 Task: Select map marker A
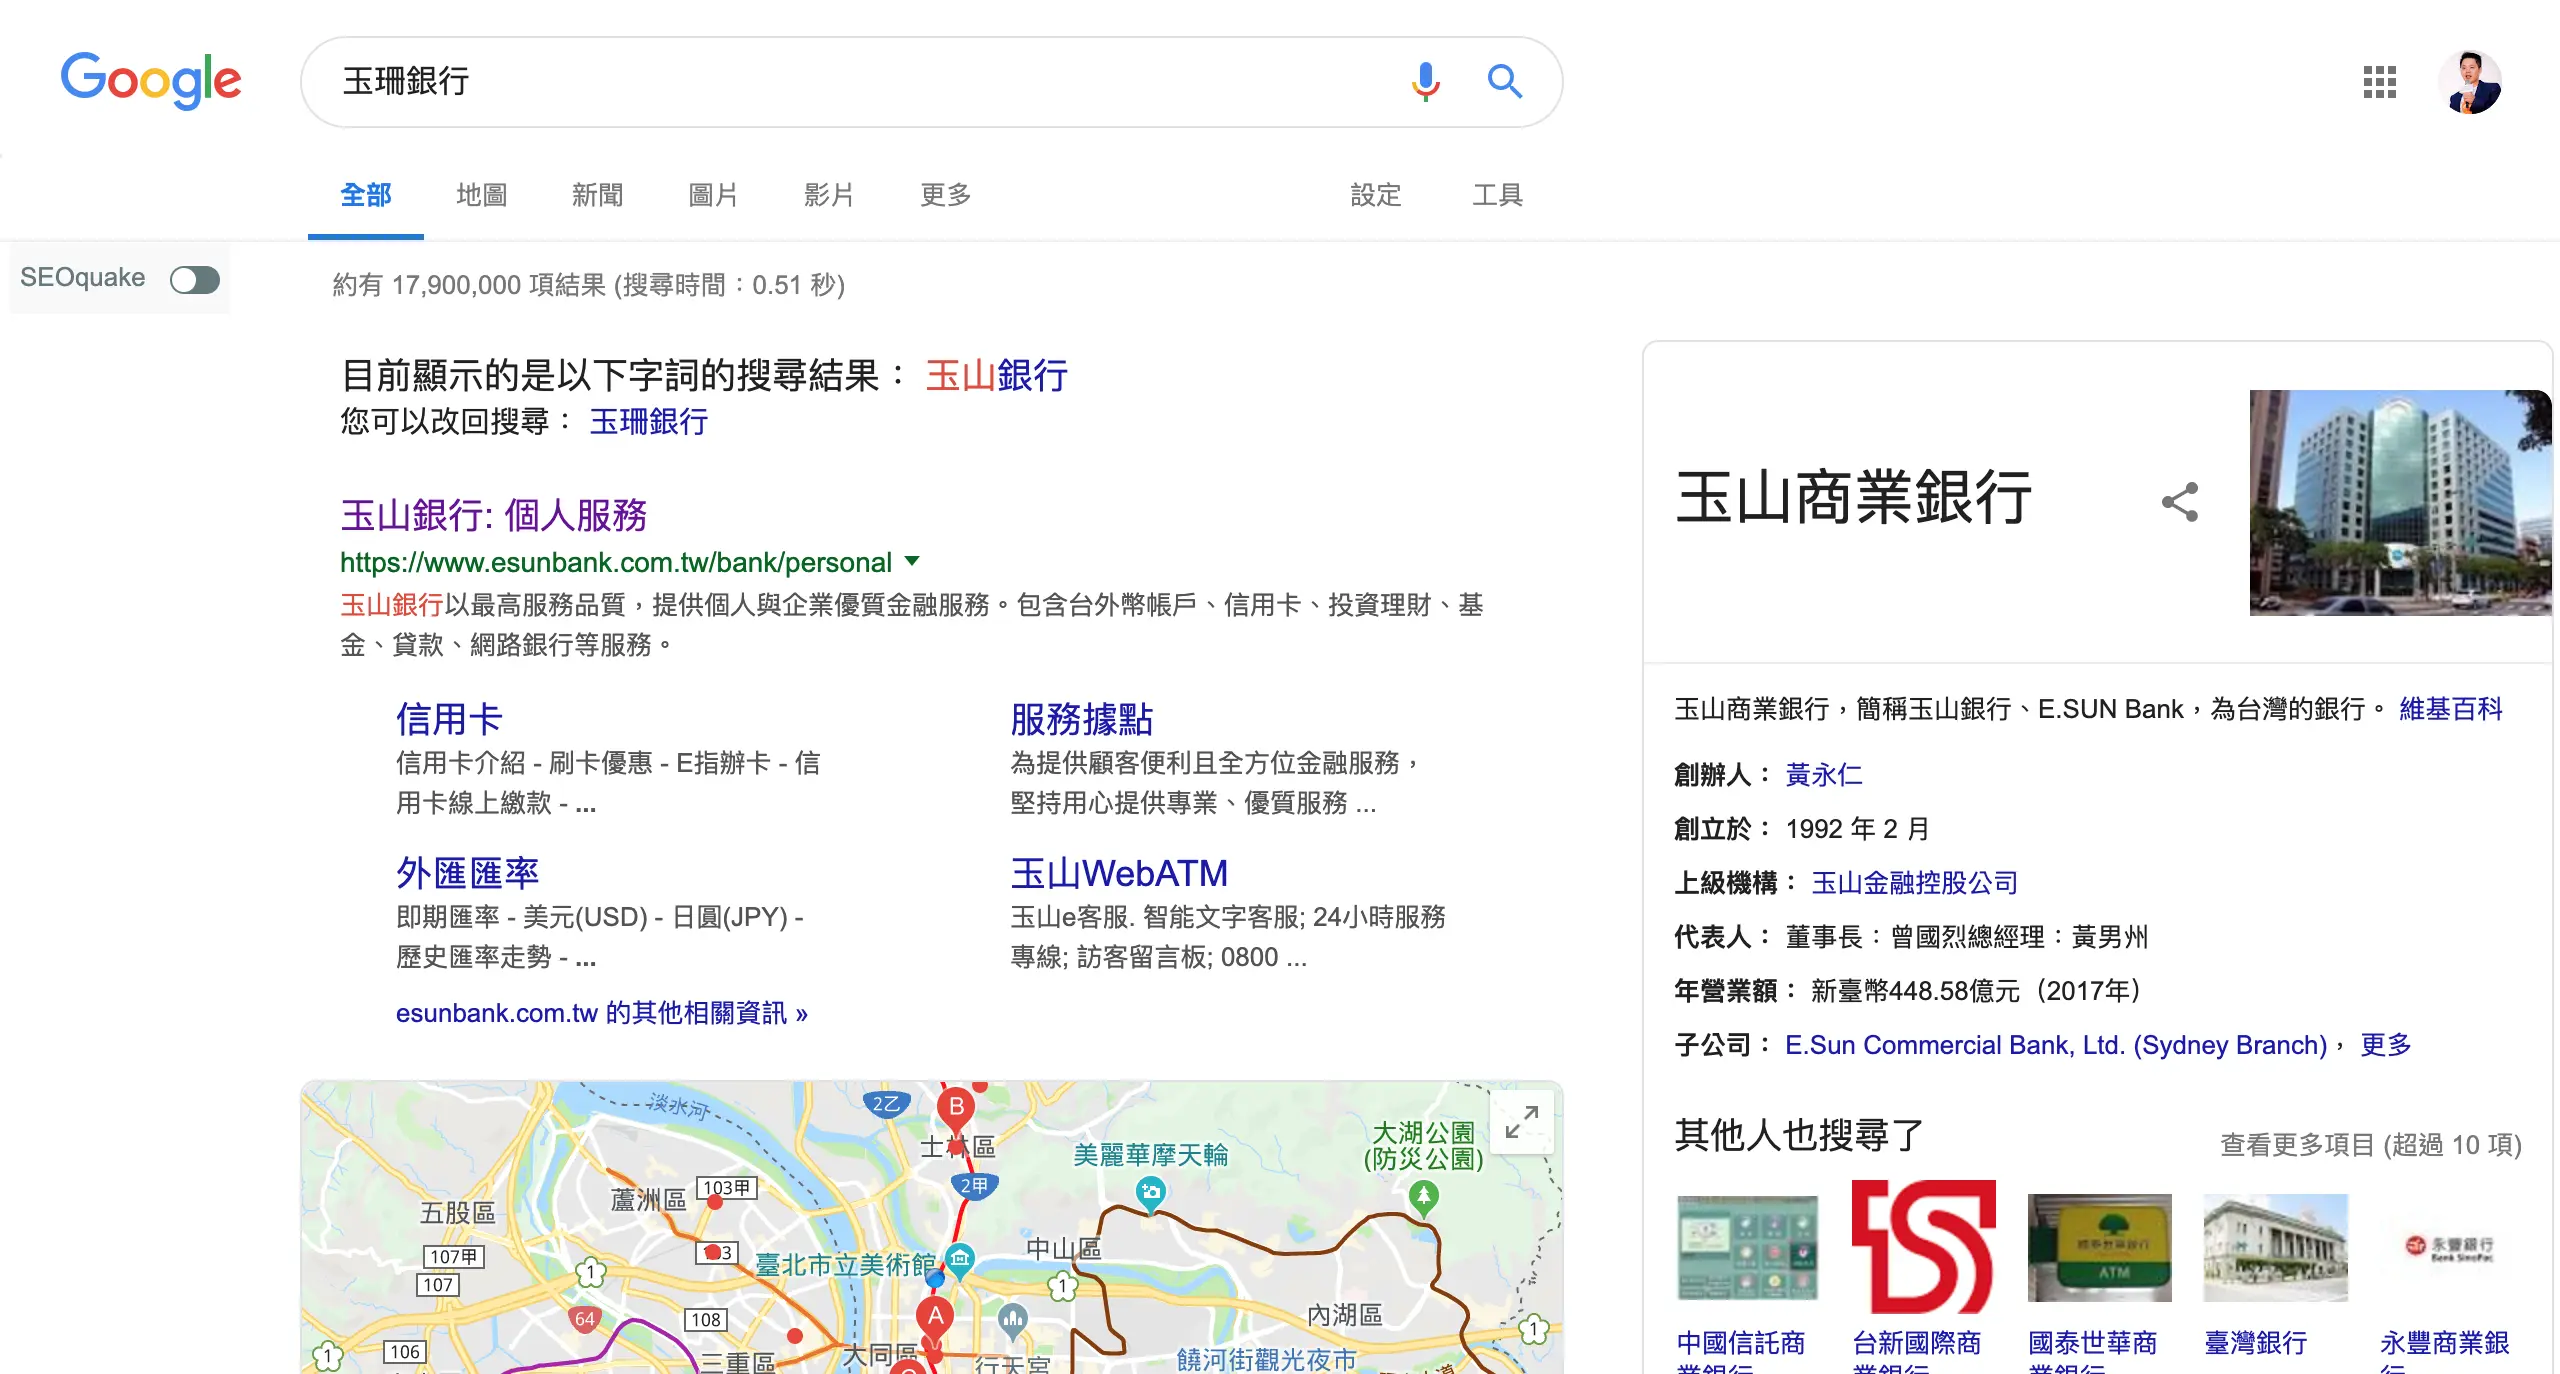point(935,1316)
